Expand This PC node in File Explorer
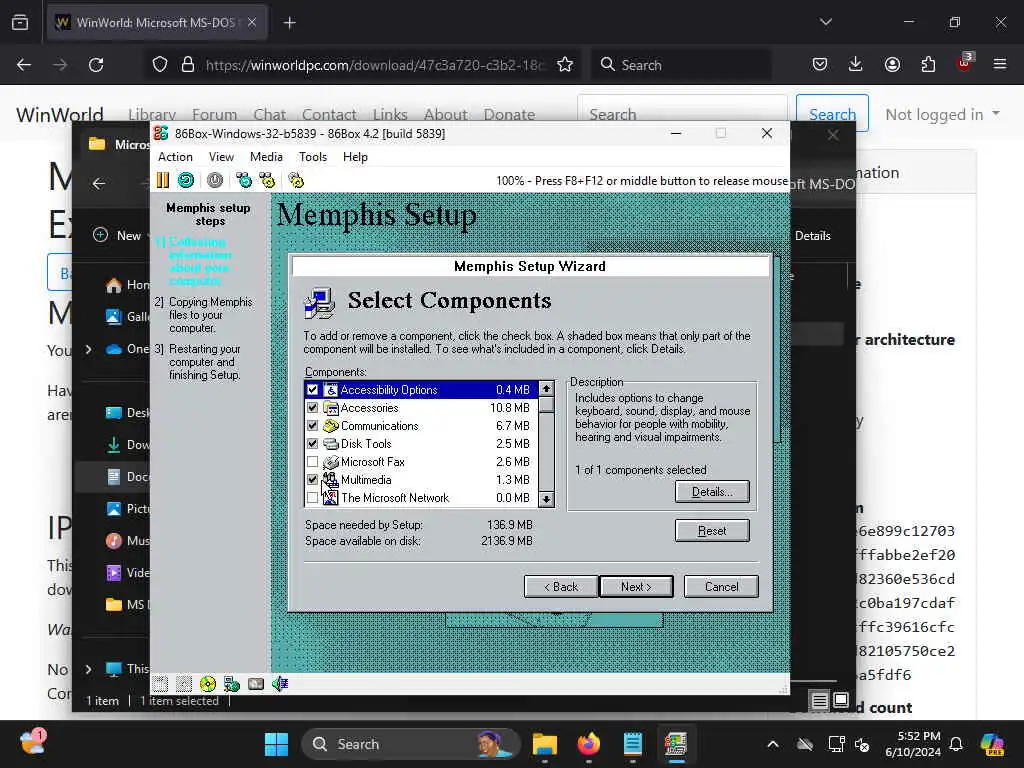The image size is (1024, 768). click(89, 669)
